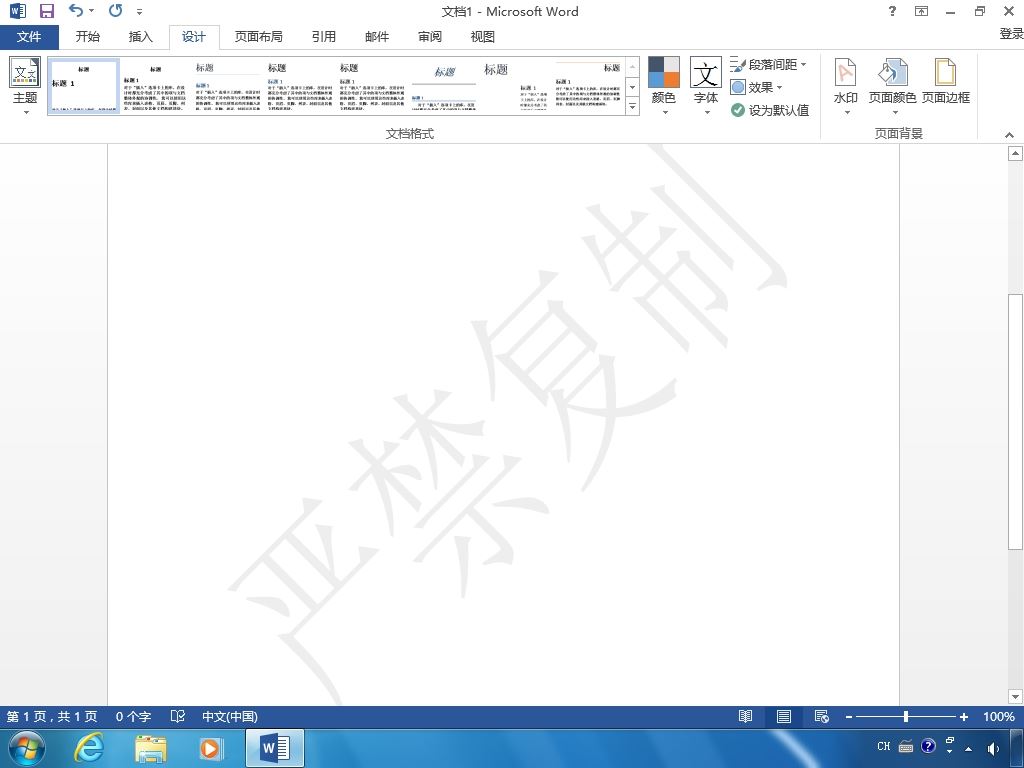The width and height of the screenshot is (1024, 768).
Task: Switch to the 插入 tab
Action: point(140,37)
